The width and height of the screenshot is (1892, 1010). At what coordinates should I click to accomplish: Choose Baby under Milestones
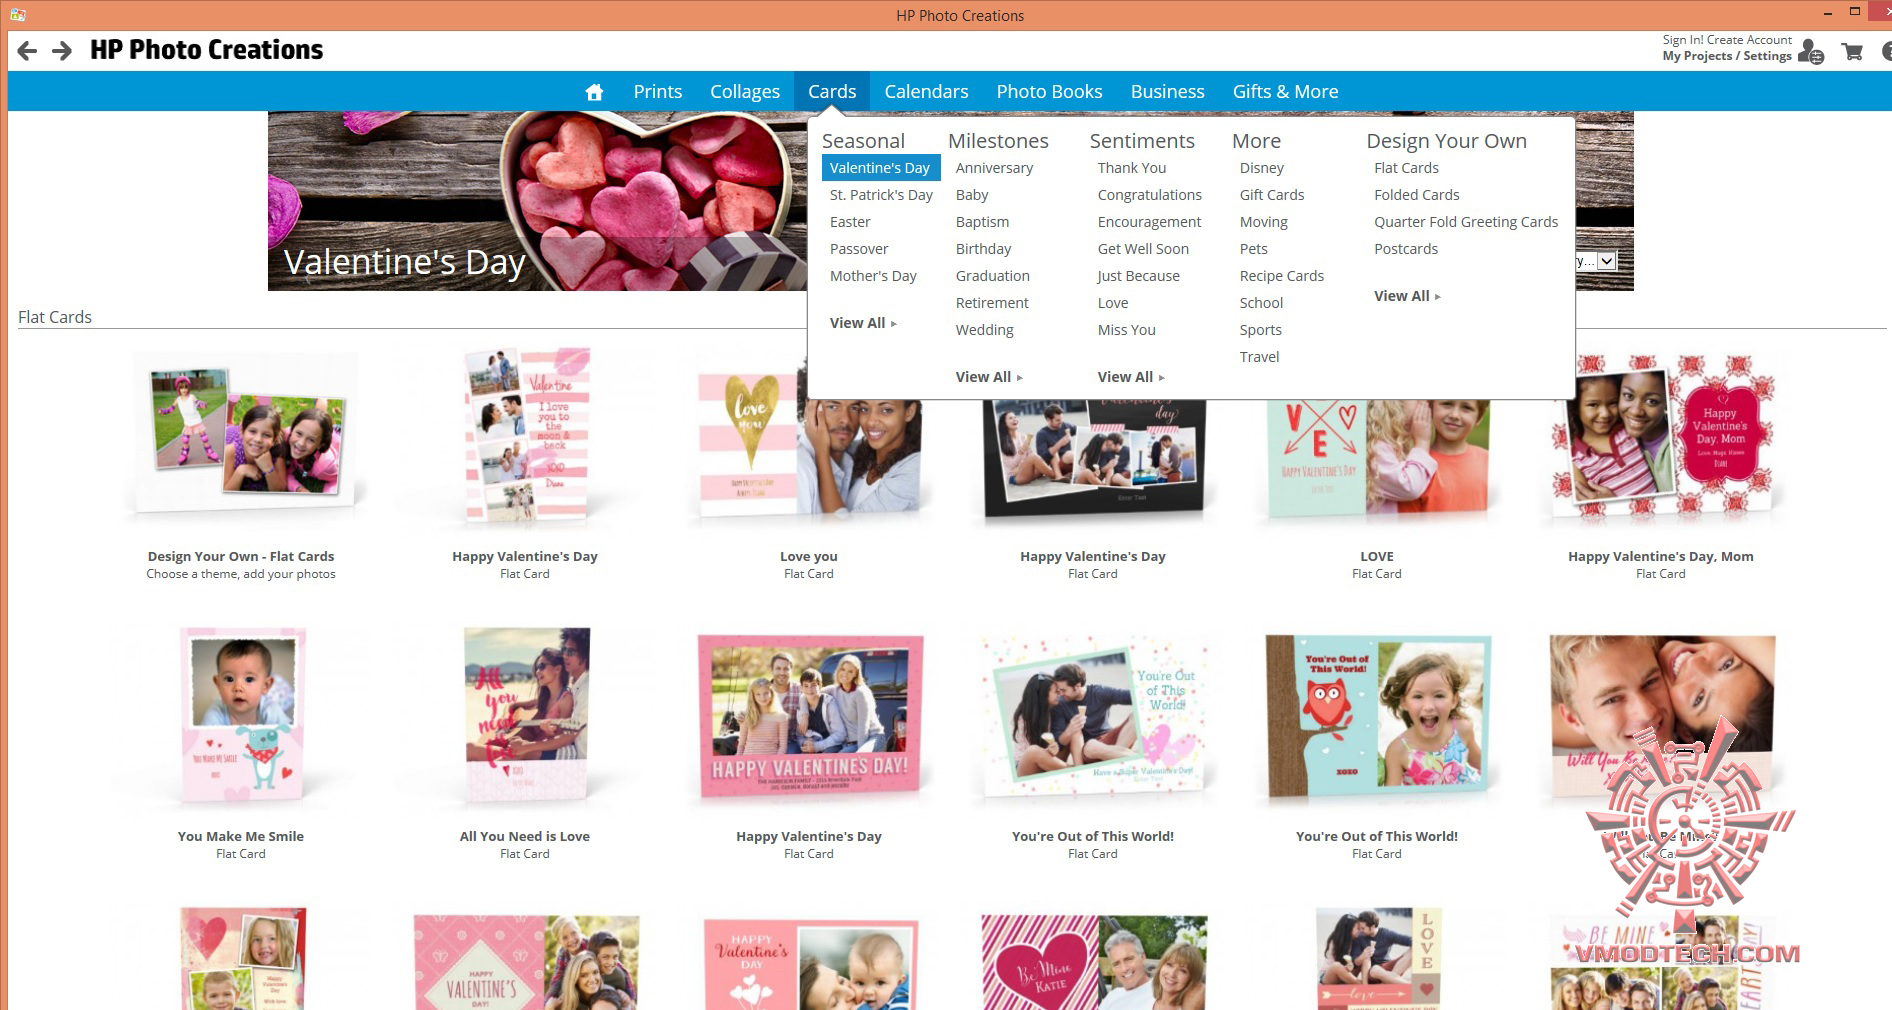972,195
